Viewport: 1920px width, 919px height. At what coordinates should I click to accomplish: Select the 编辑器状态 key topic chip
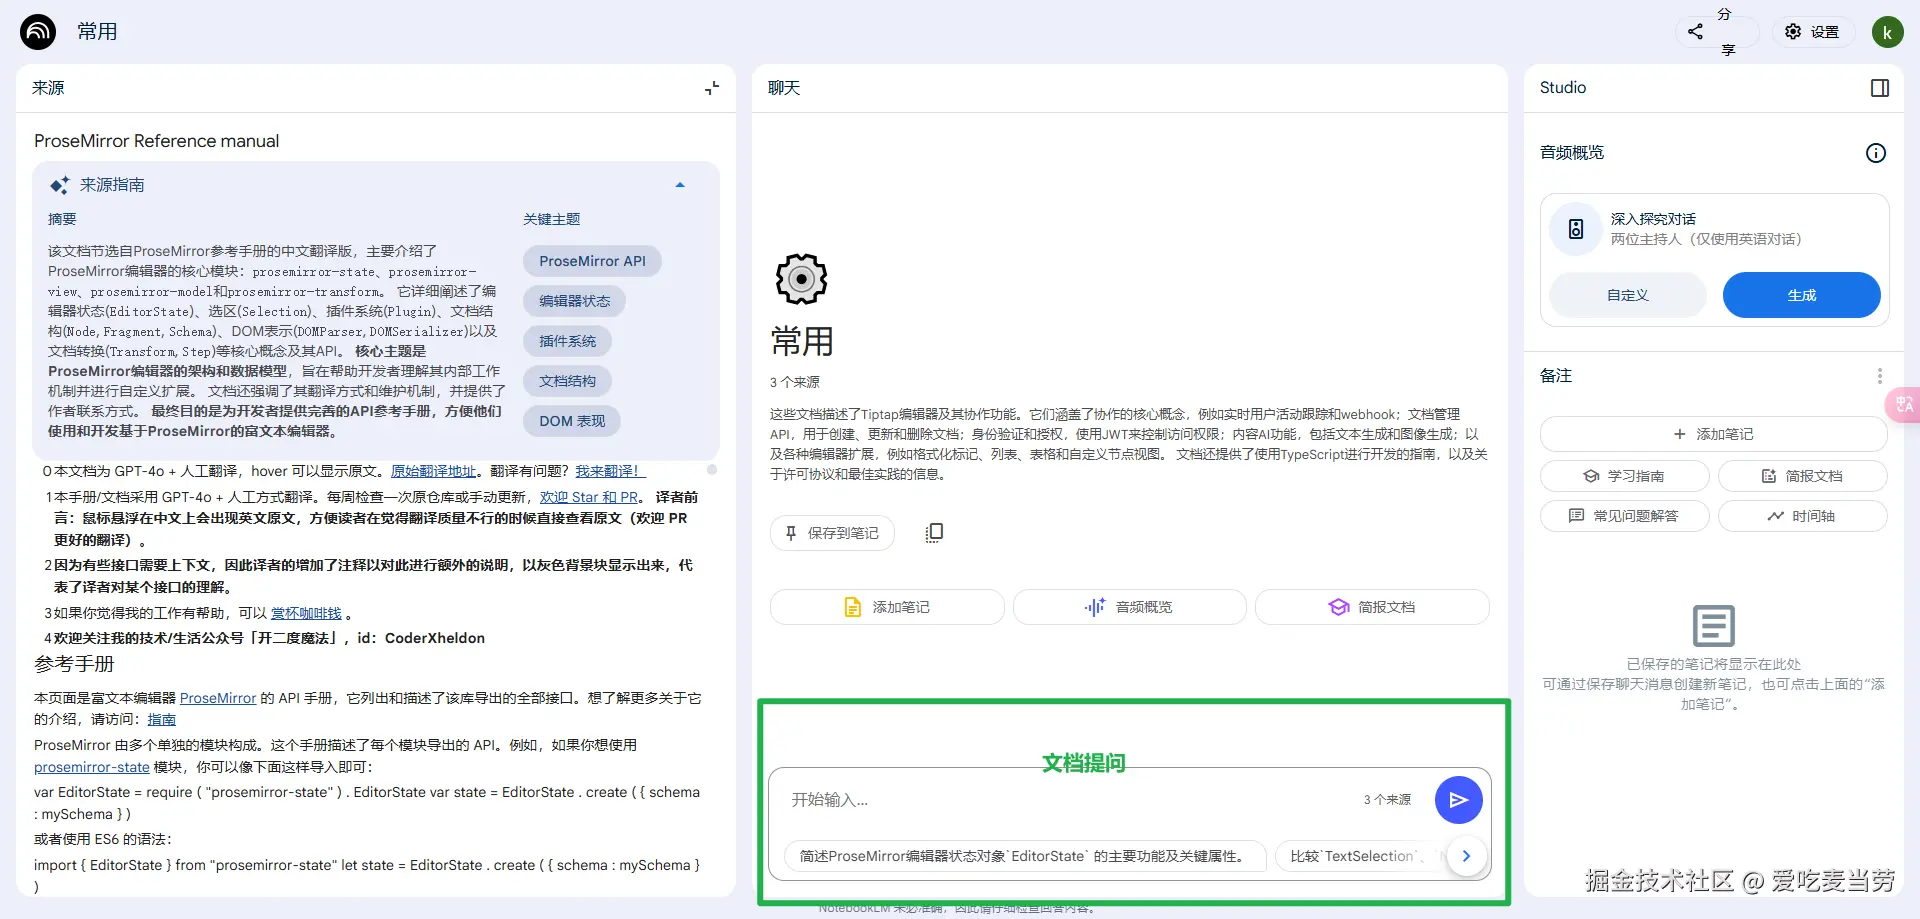[x=574, y=301]
